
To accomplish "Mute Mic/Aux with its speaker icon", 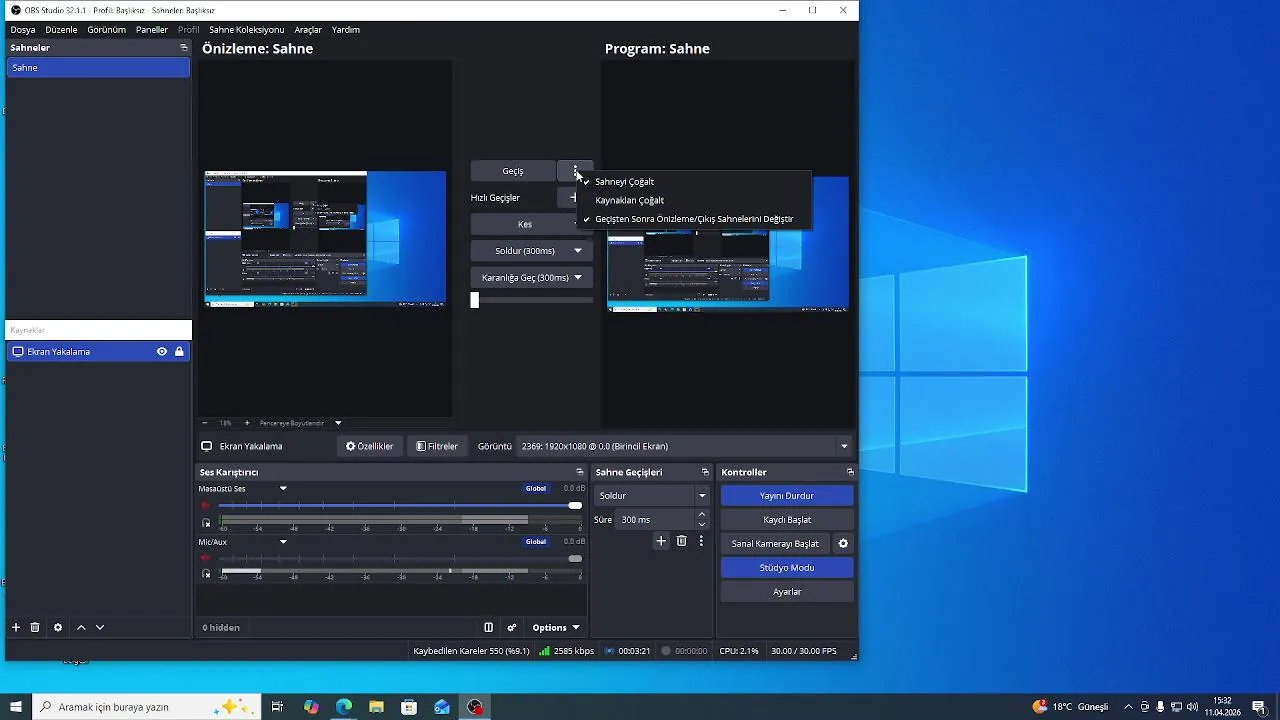I will click(206, 558).
